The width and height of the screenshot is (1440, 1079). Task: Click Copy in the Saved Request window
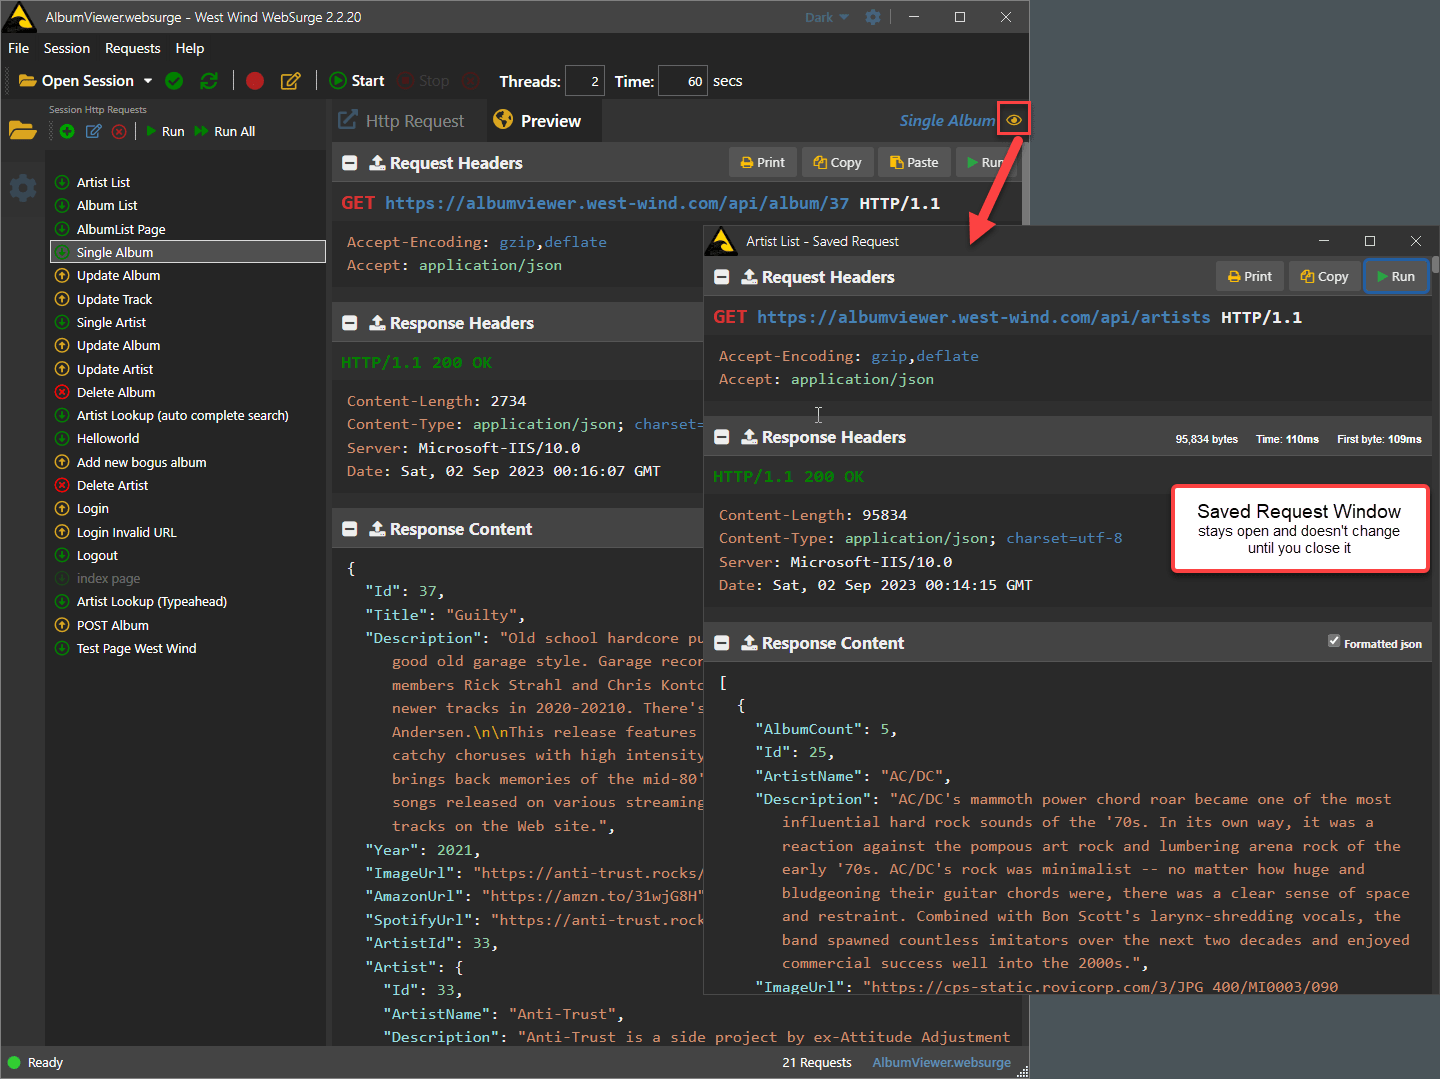coord(1325,276)
